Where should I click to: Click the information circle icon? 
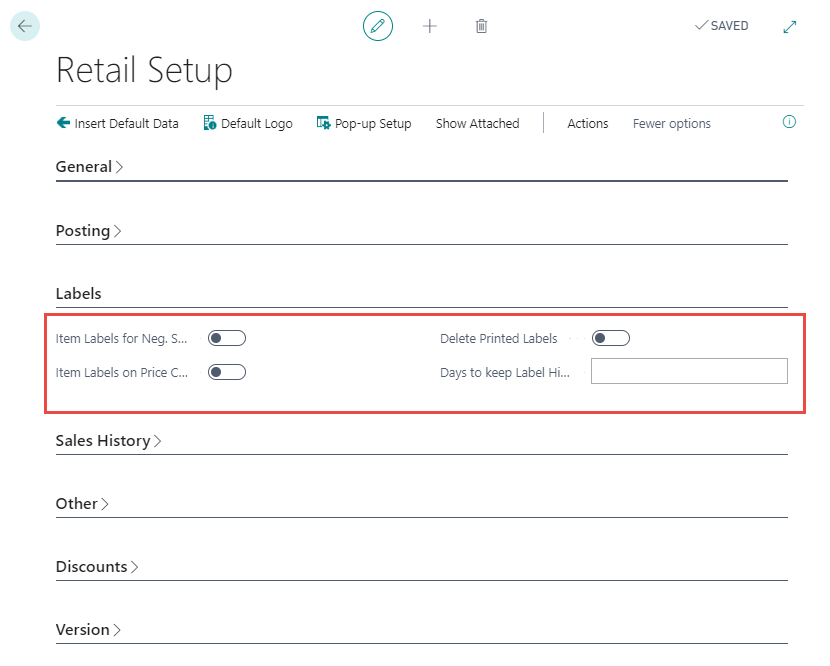789,122
